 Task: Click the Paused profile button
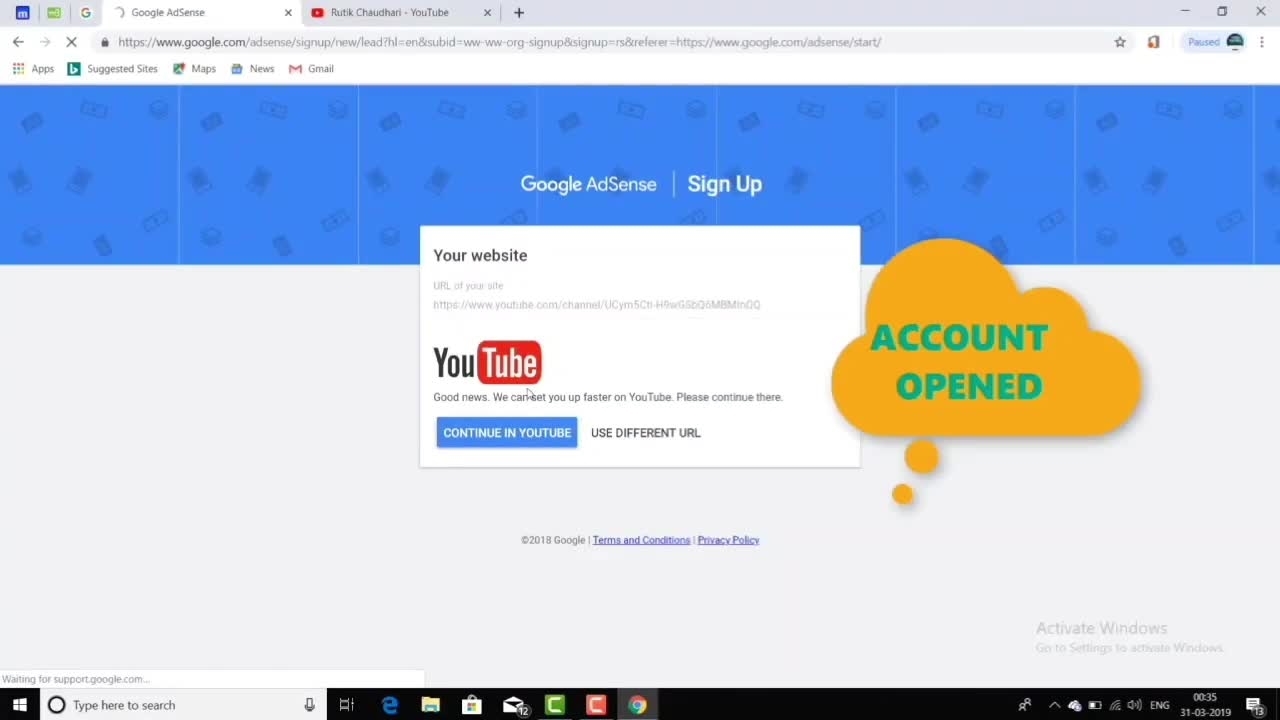(x=1213, y=42)
